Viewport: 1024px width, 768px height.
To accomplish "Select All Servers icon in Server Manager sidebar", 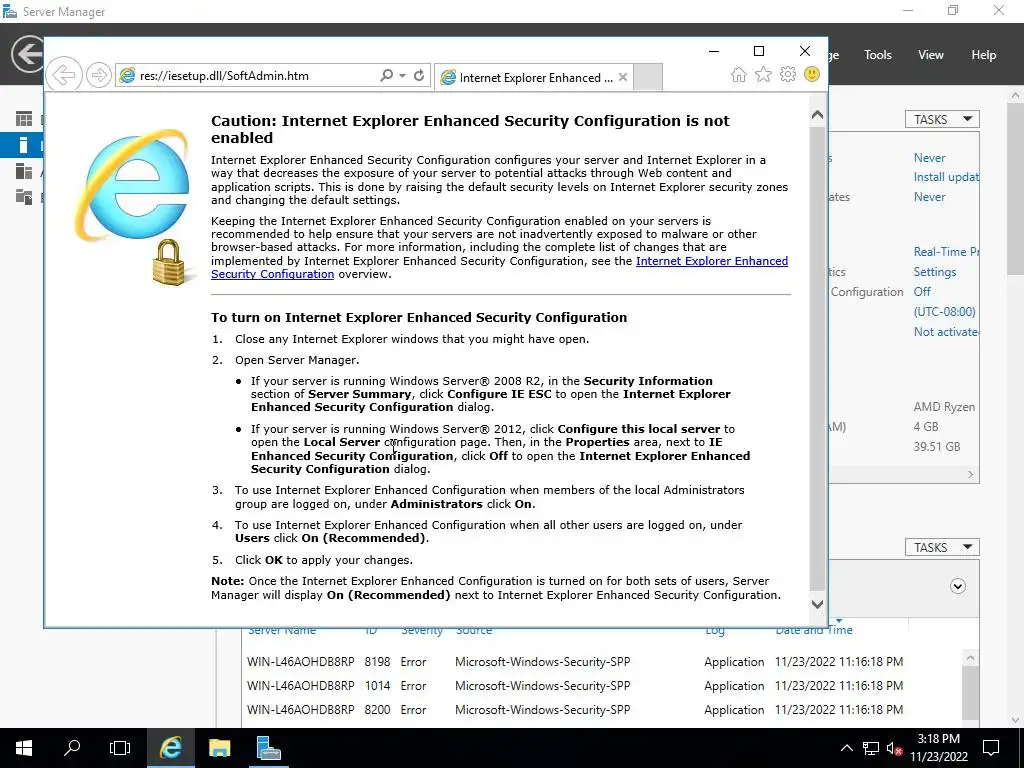I will pyautogui.click(x=24, y=171).
